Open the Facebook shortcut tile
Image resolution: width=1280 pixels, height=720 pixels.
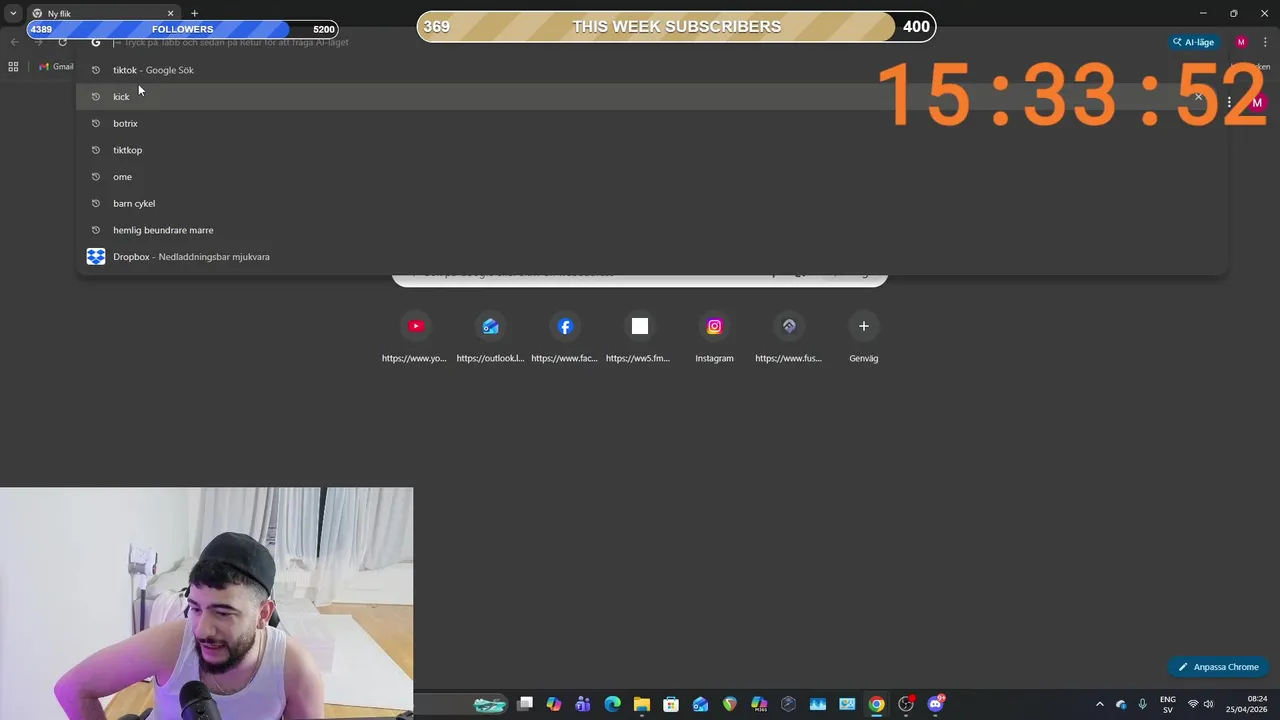pos(565,336)
